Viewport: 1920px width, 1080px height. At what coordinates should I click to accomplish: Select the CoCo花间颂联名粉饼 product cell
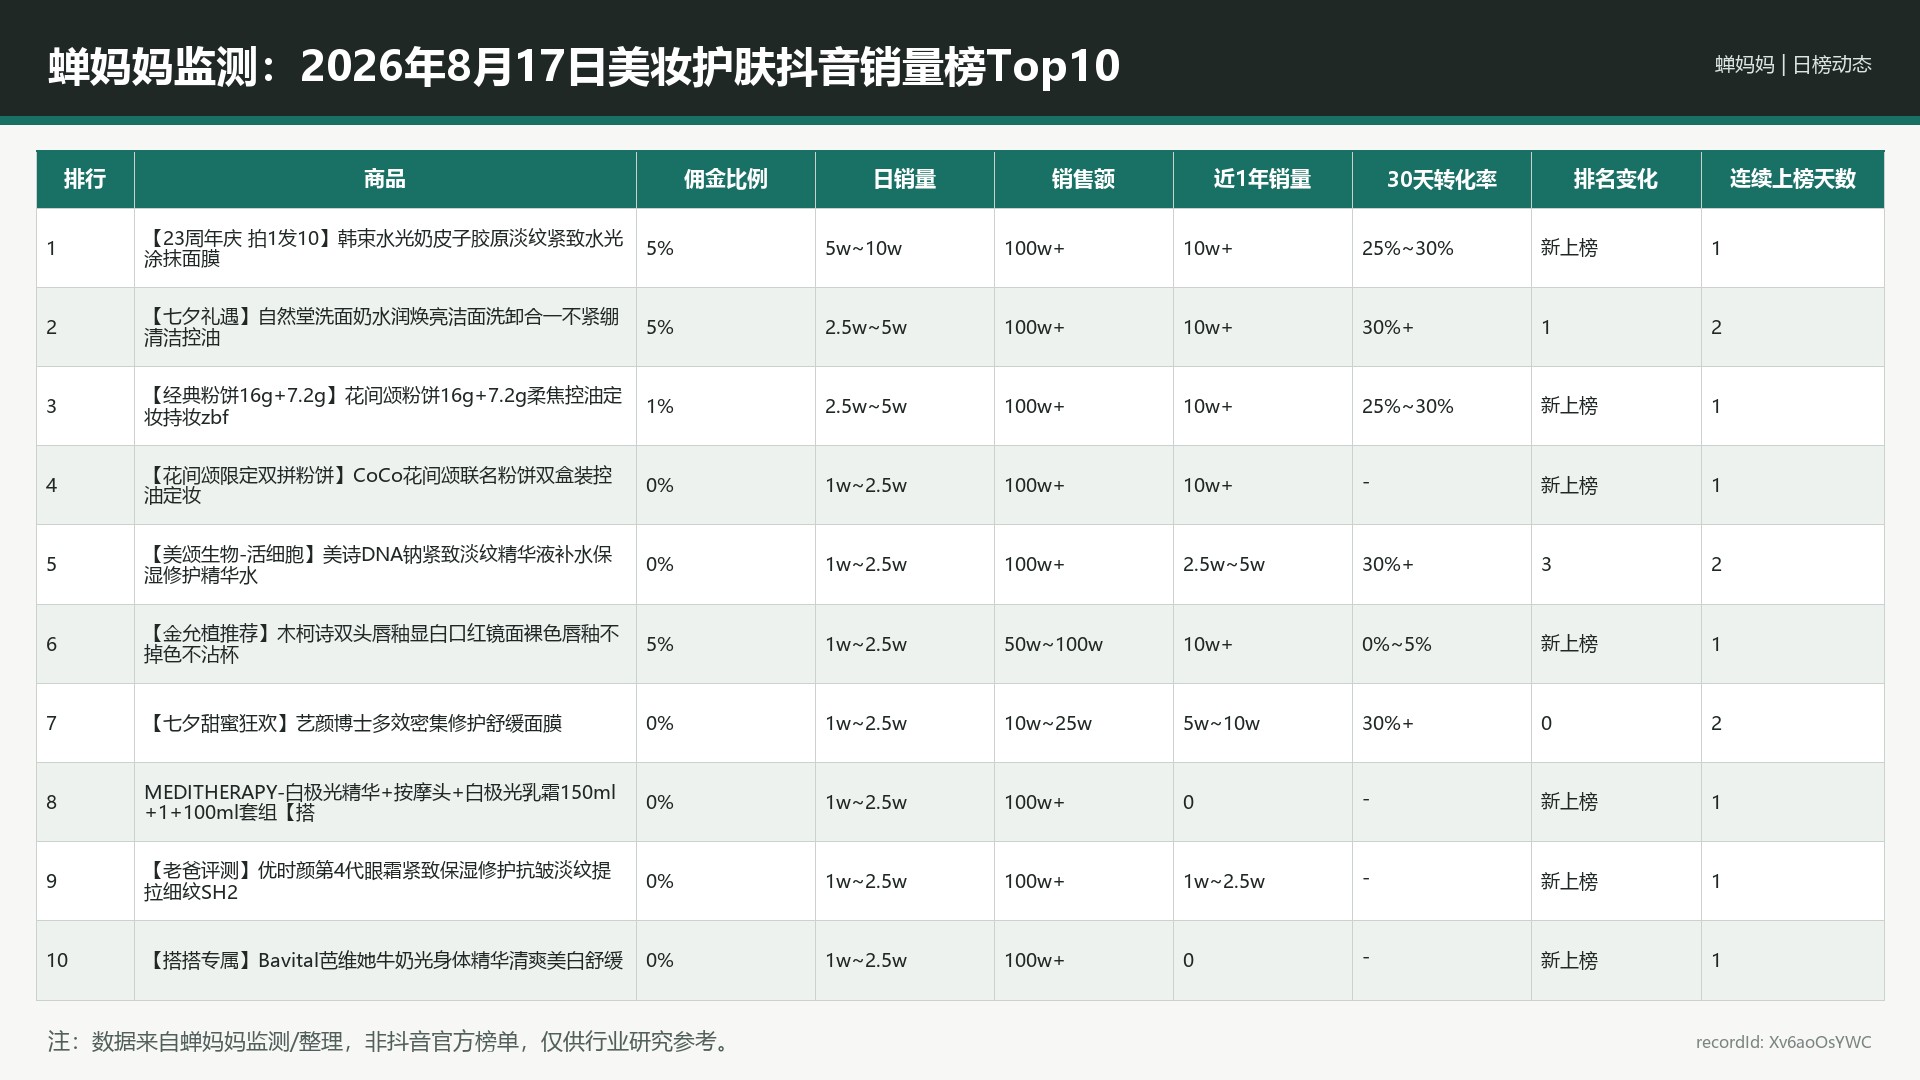[385, 485]
